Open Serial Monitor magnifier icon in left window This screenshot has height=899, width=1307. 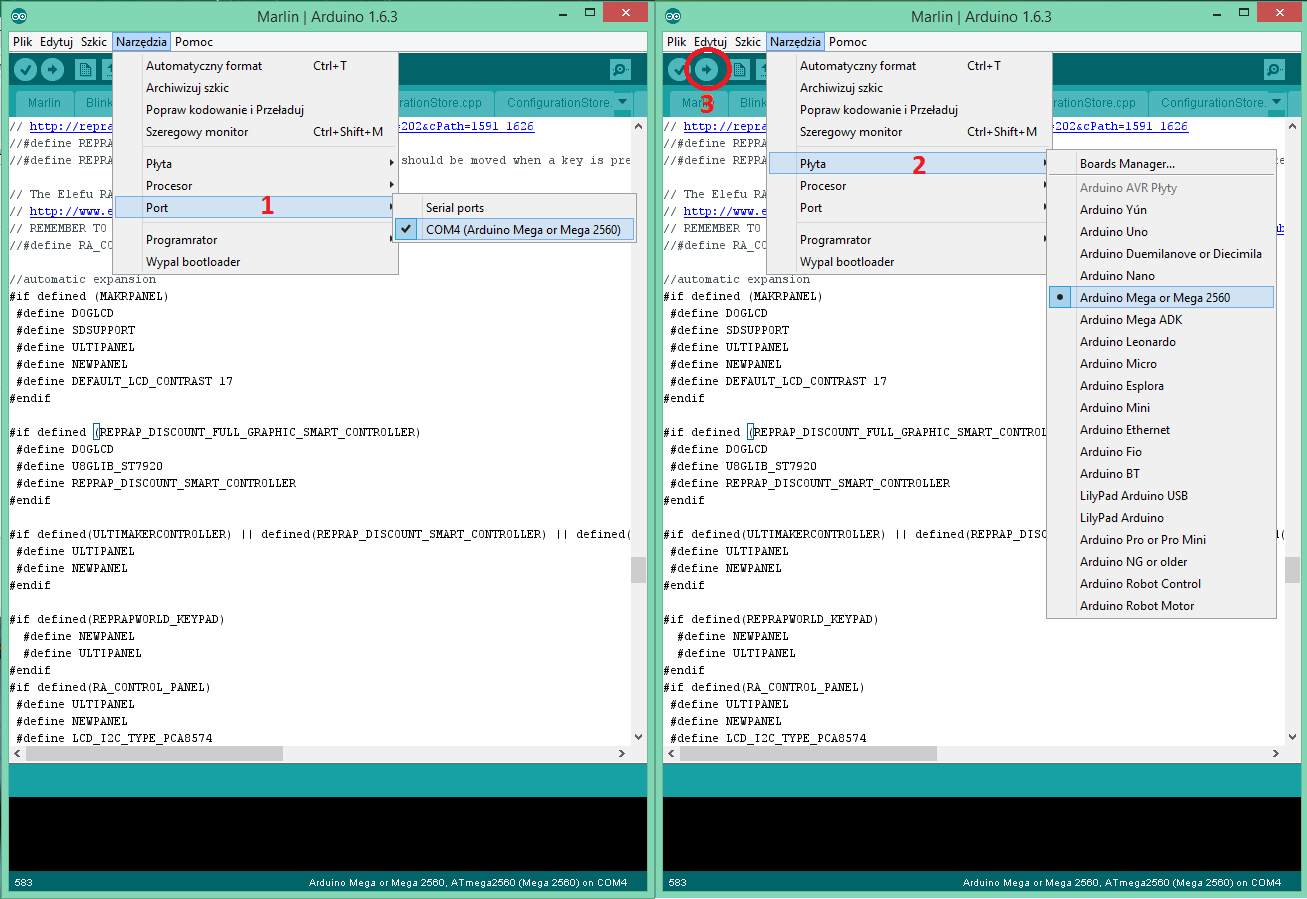click(621, 70)
